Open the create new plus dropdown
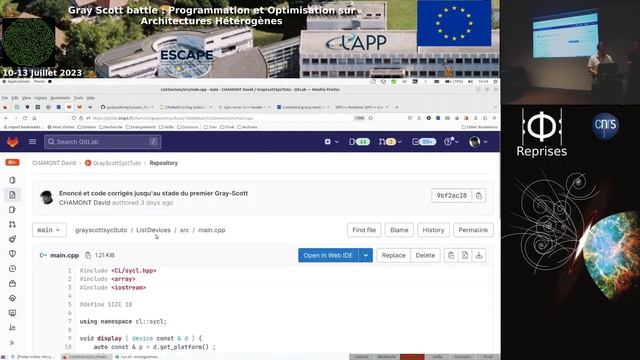 pos(331,142)
